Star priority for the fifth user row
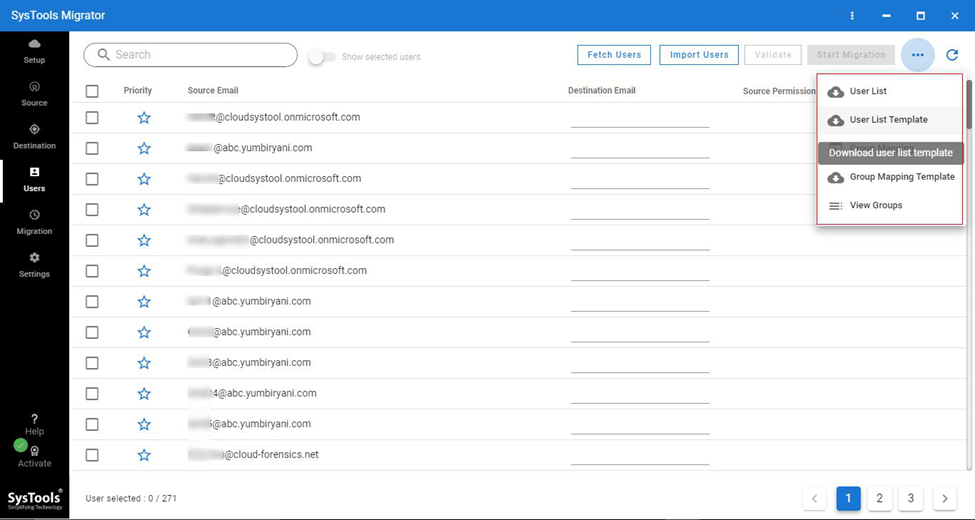The image size is (975, 520). [x=144, y=240]
